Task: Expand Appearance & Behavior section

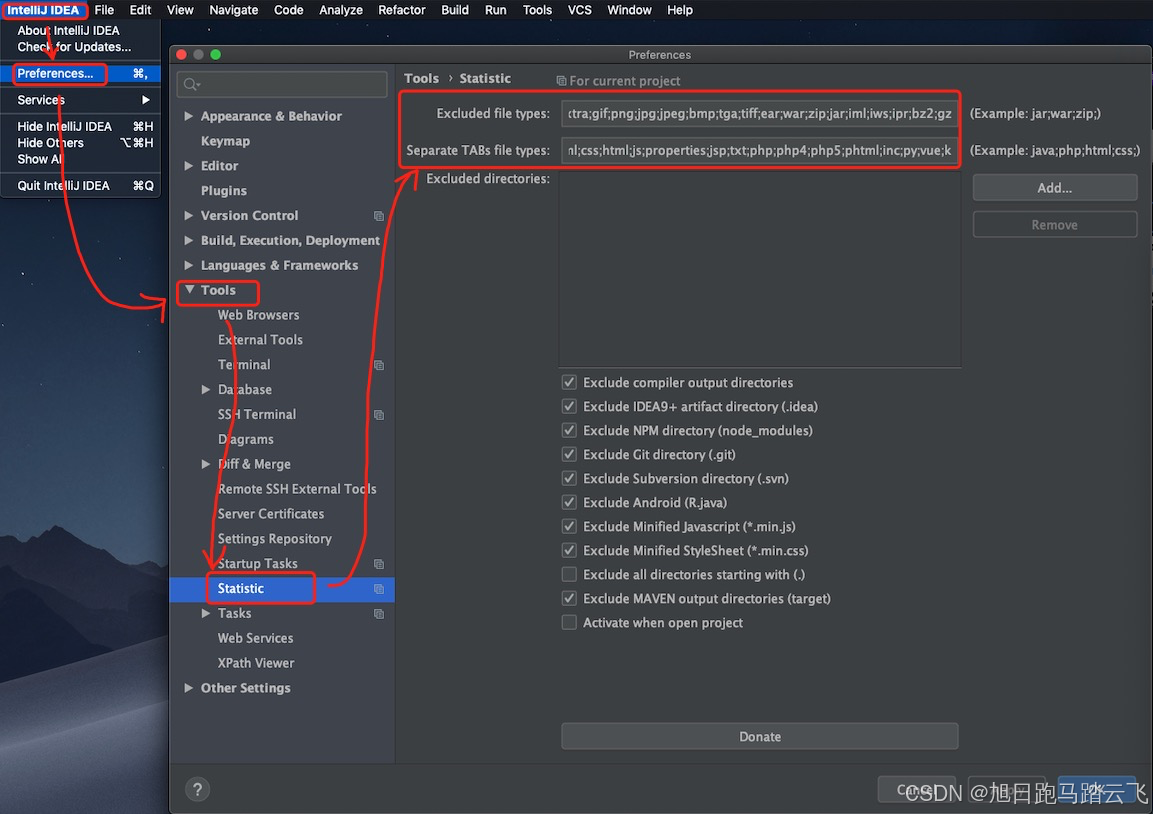Action: pos(188,116)
